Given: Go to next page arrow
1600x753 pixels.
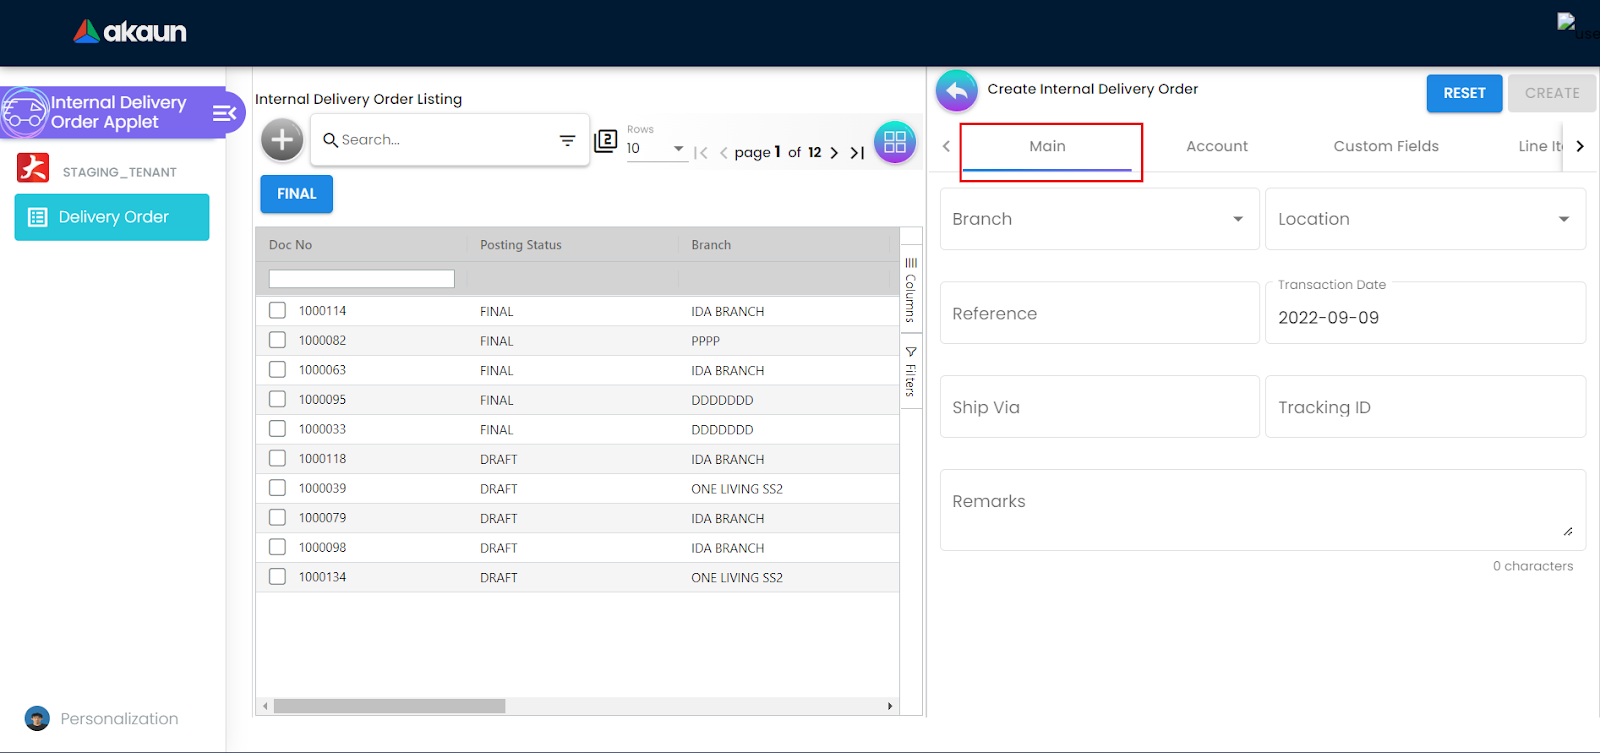Looking at the screenshot, I should point(834,153).
